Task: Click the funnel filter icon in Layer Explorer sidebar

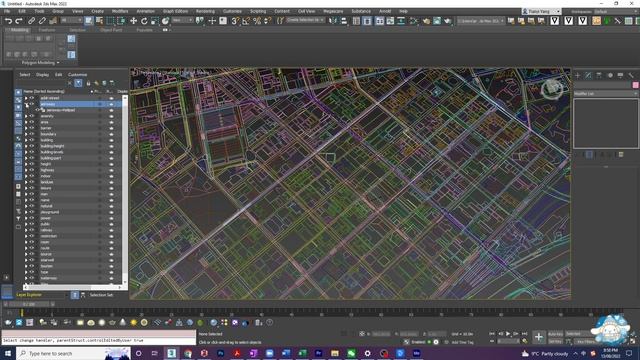Action: click(18, 219)
